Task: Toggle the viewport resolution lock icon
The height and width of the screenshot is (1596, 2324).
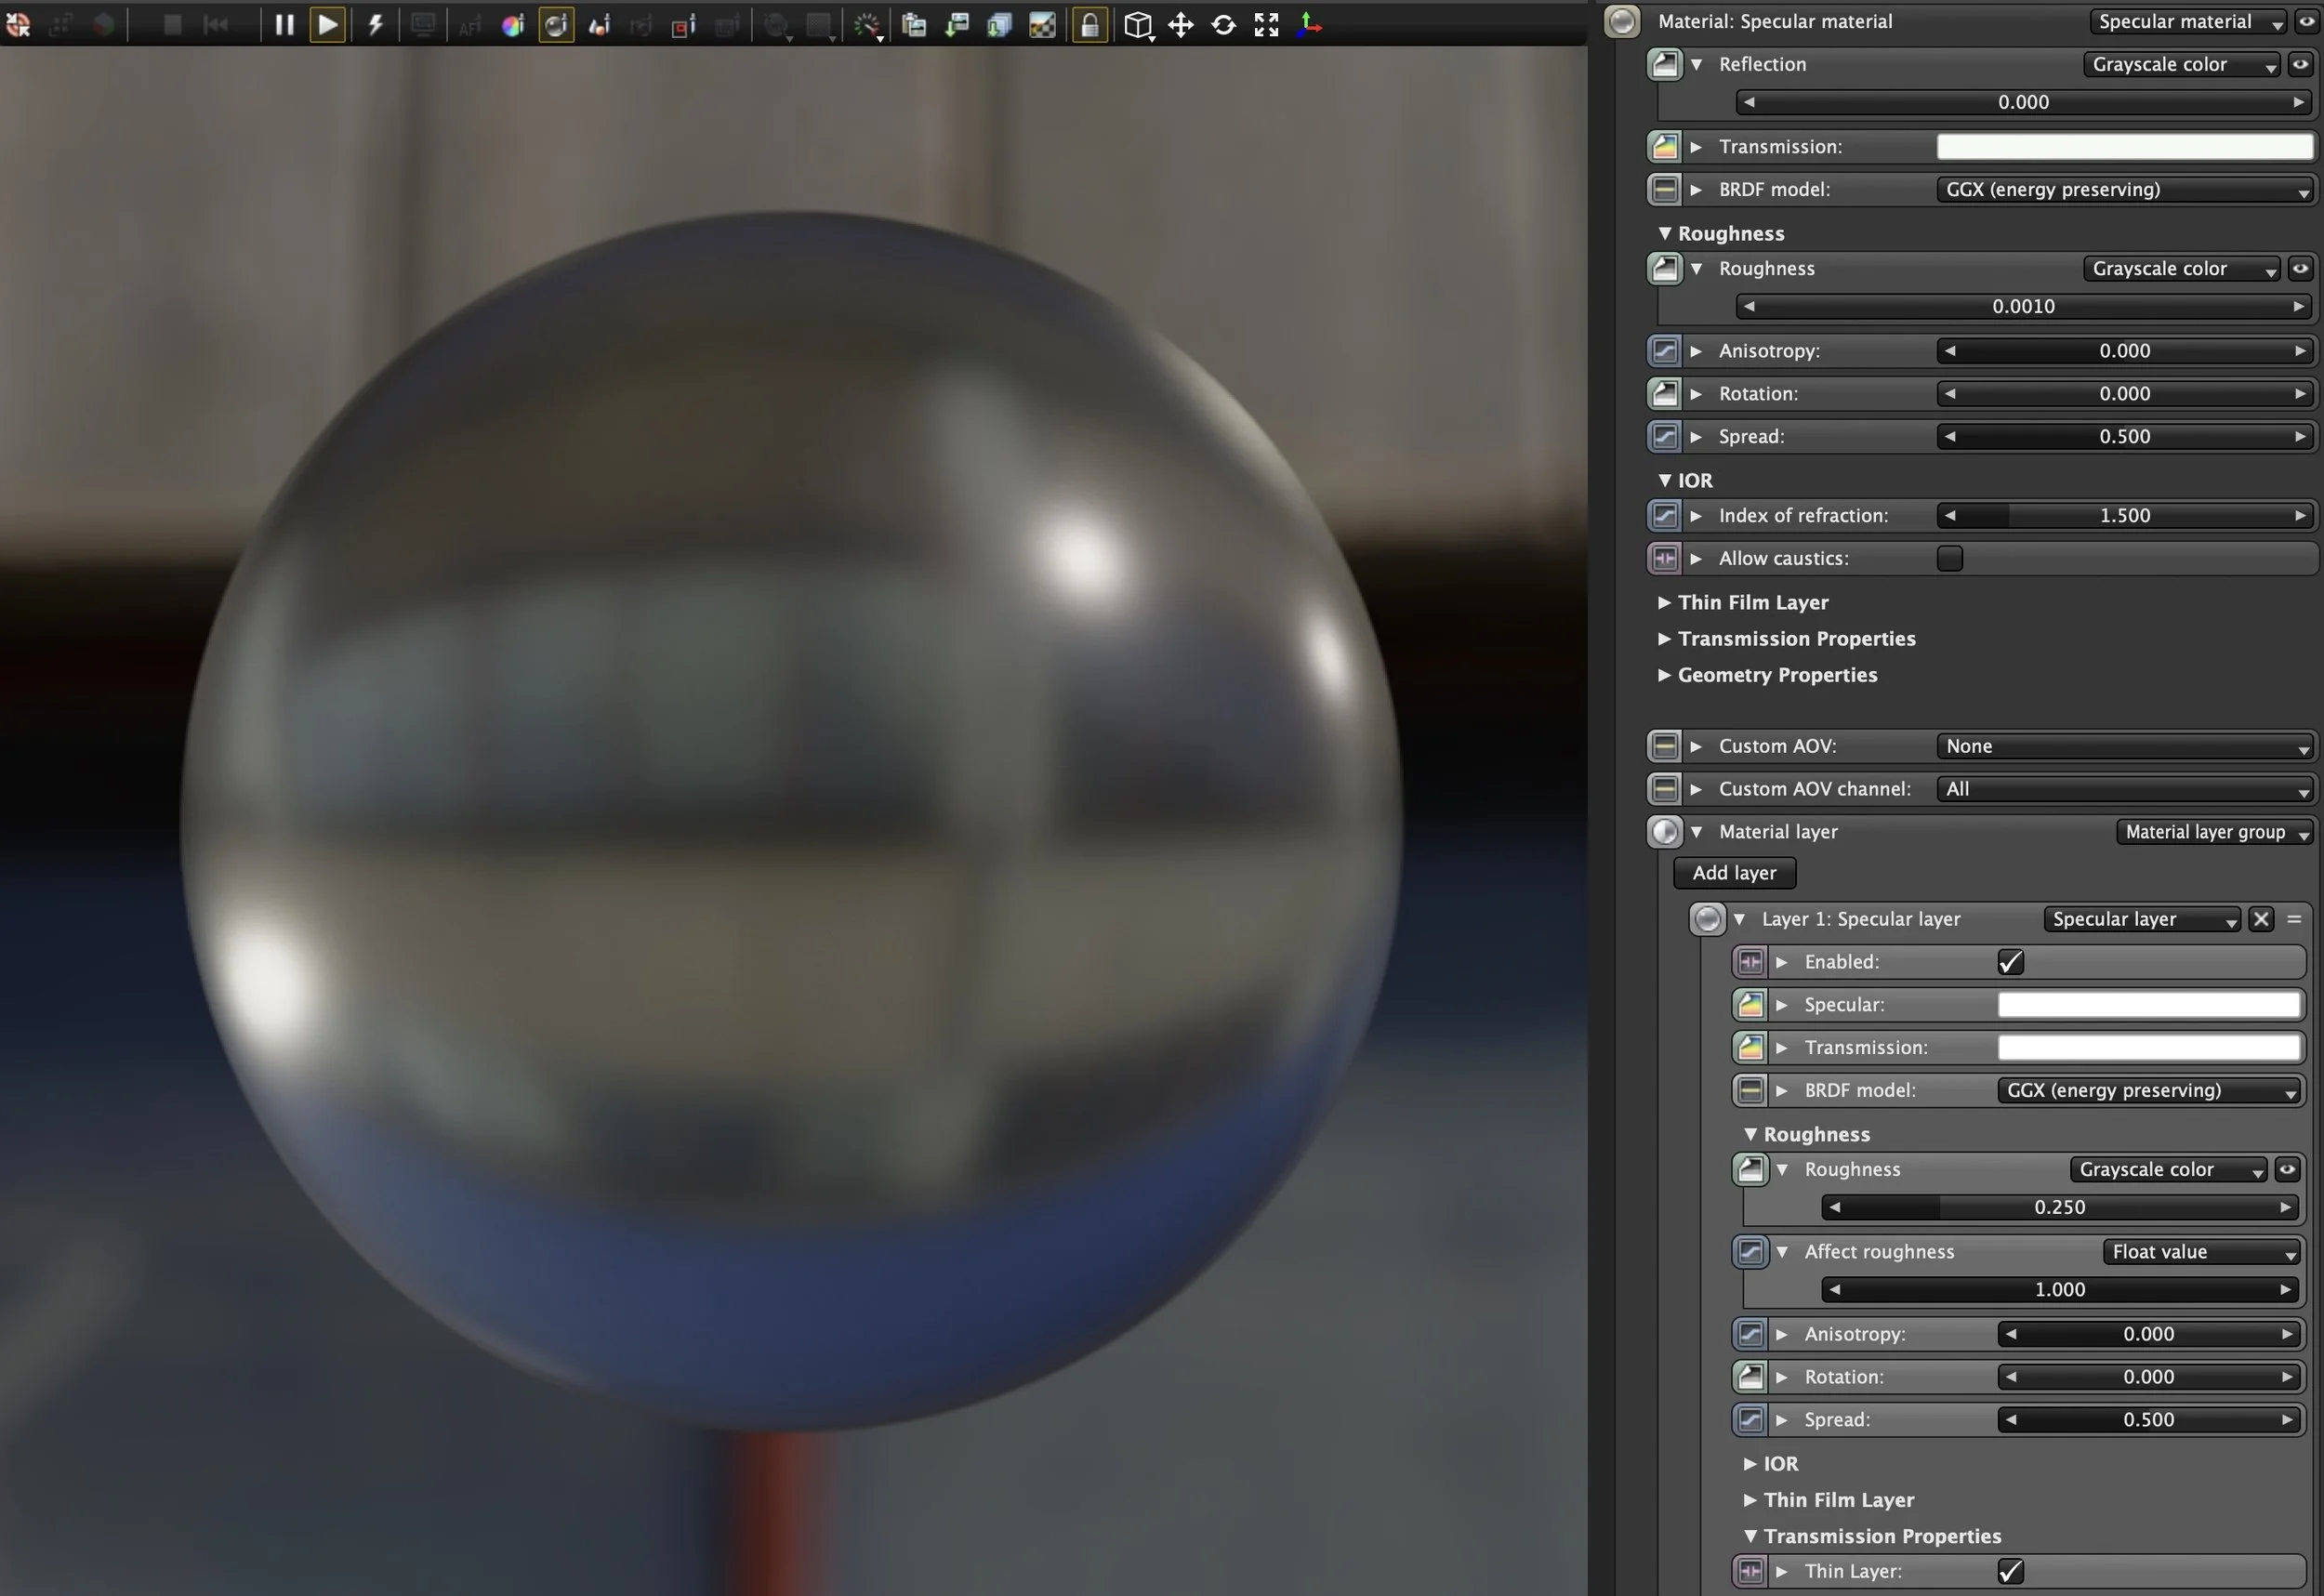Action: (x=1090, y=25)
